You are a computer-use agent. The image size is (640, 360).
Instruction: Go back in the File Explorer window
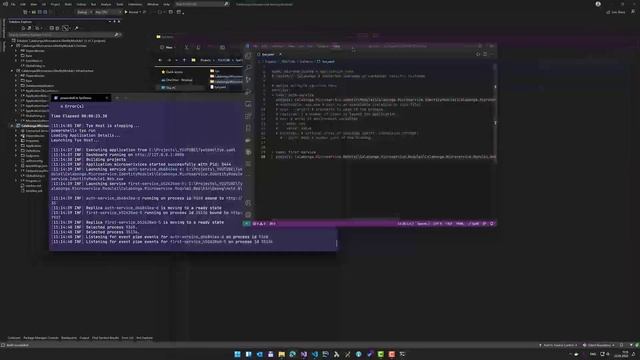(160, 60)
